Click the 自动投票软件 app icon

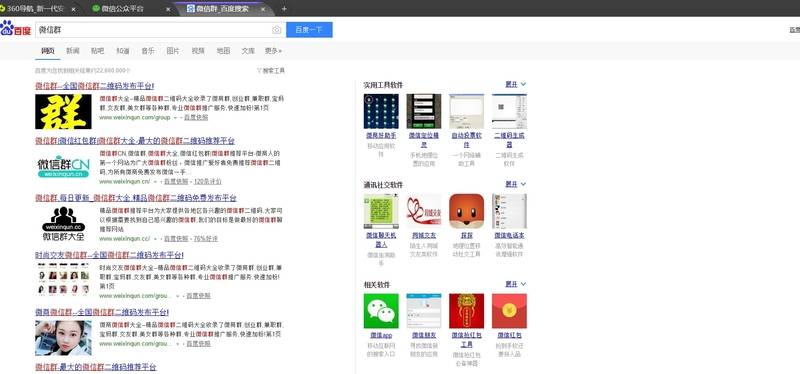pos(466,111)
